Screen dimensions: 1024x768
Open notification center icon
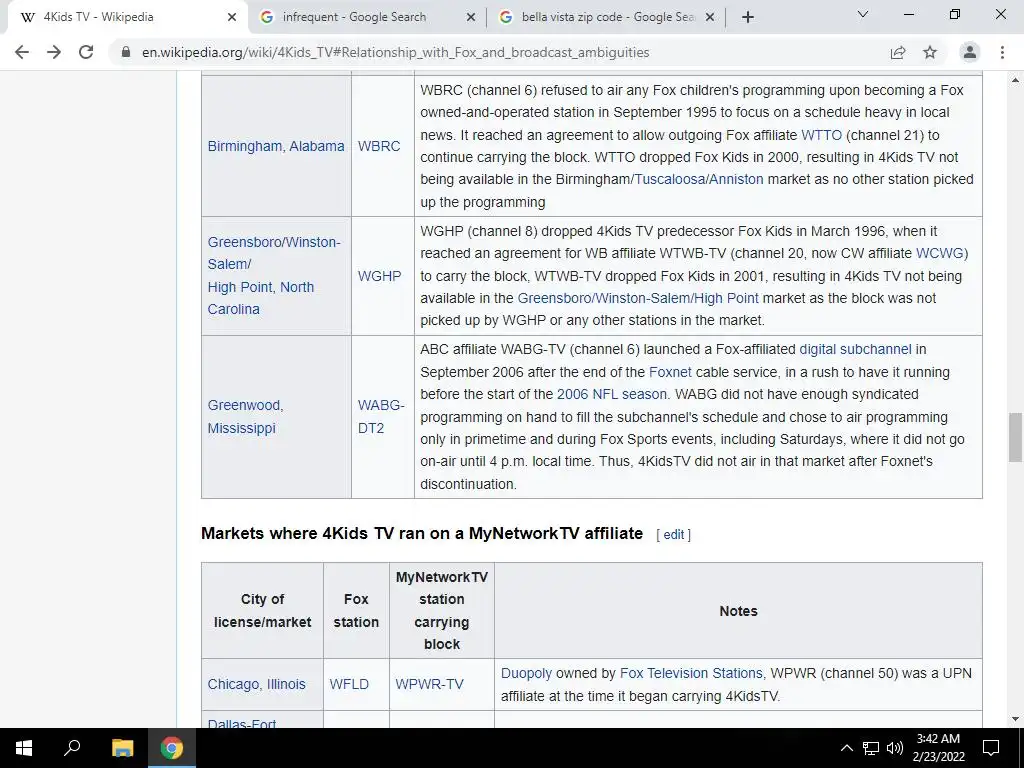[x=991, y=748]
